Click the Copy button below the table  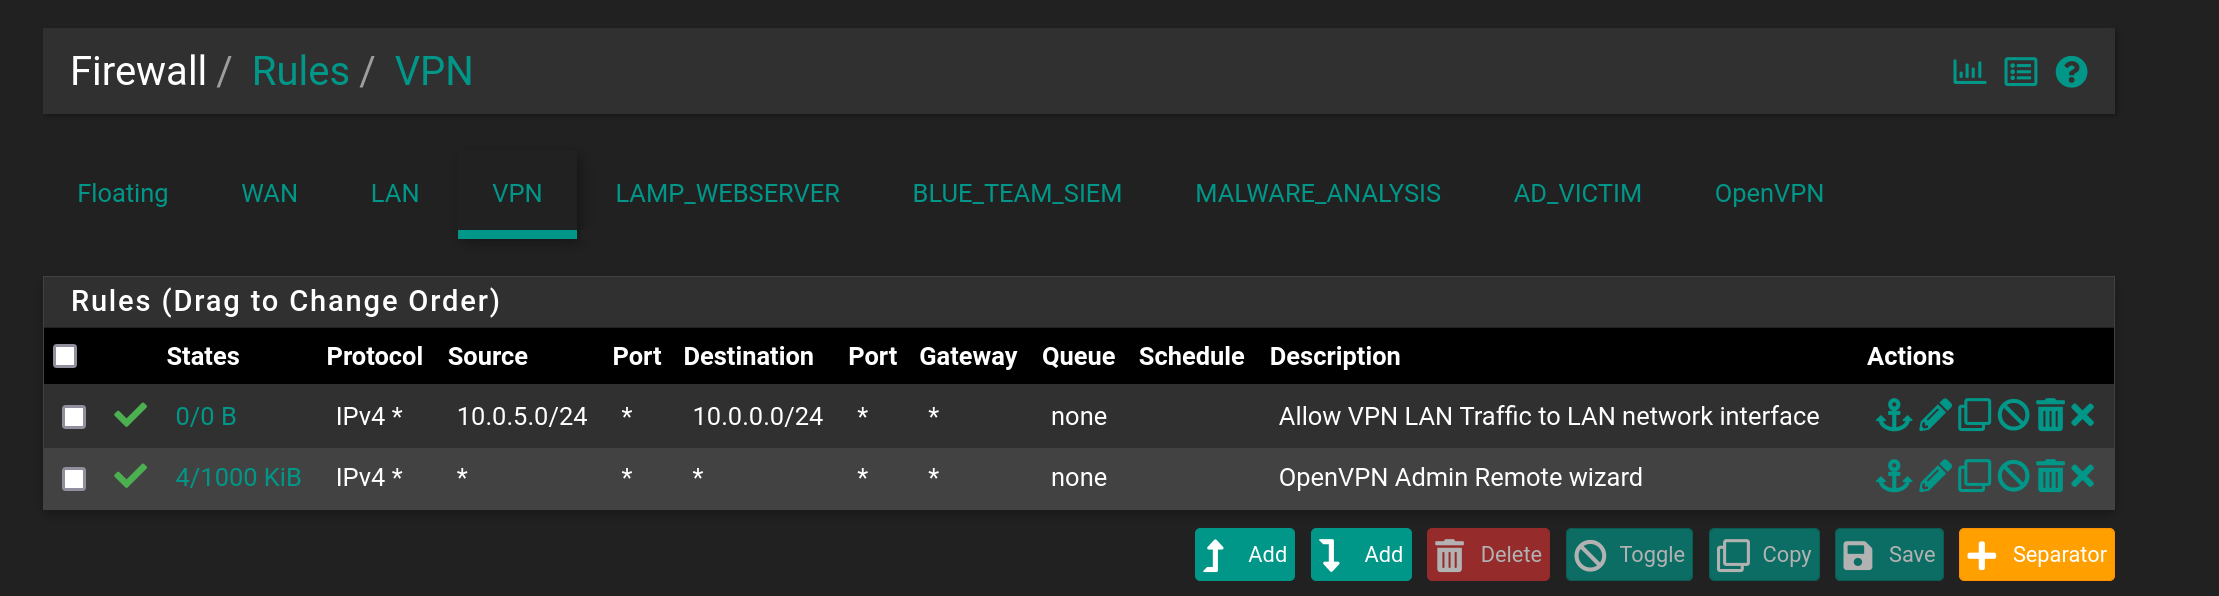1764,554
